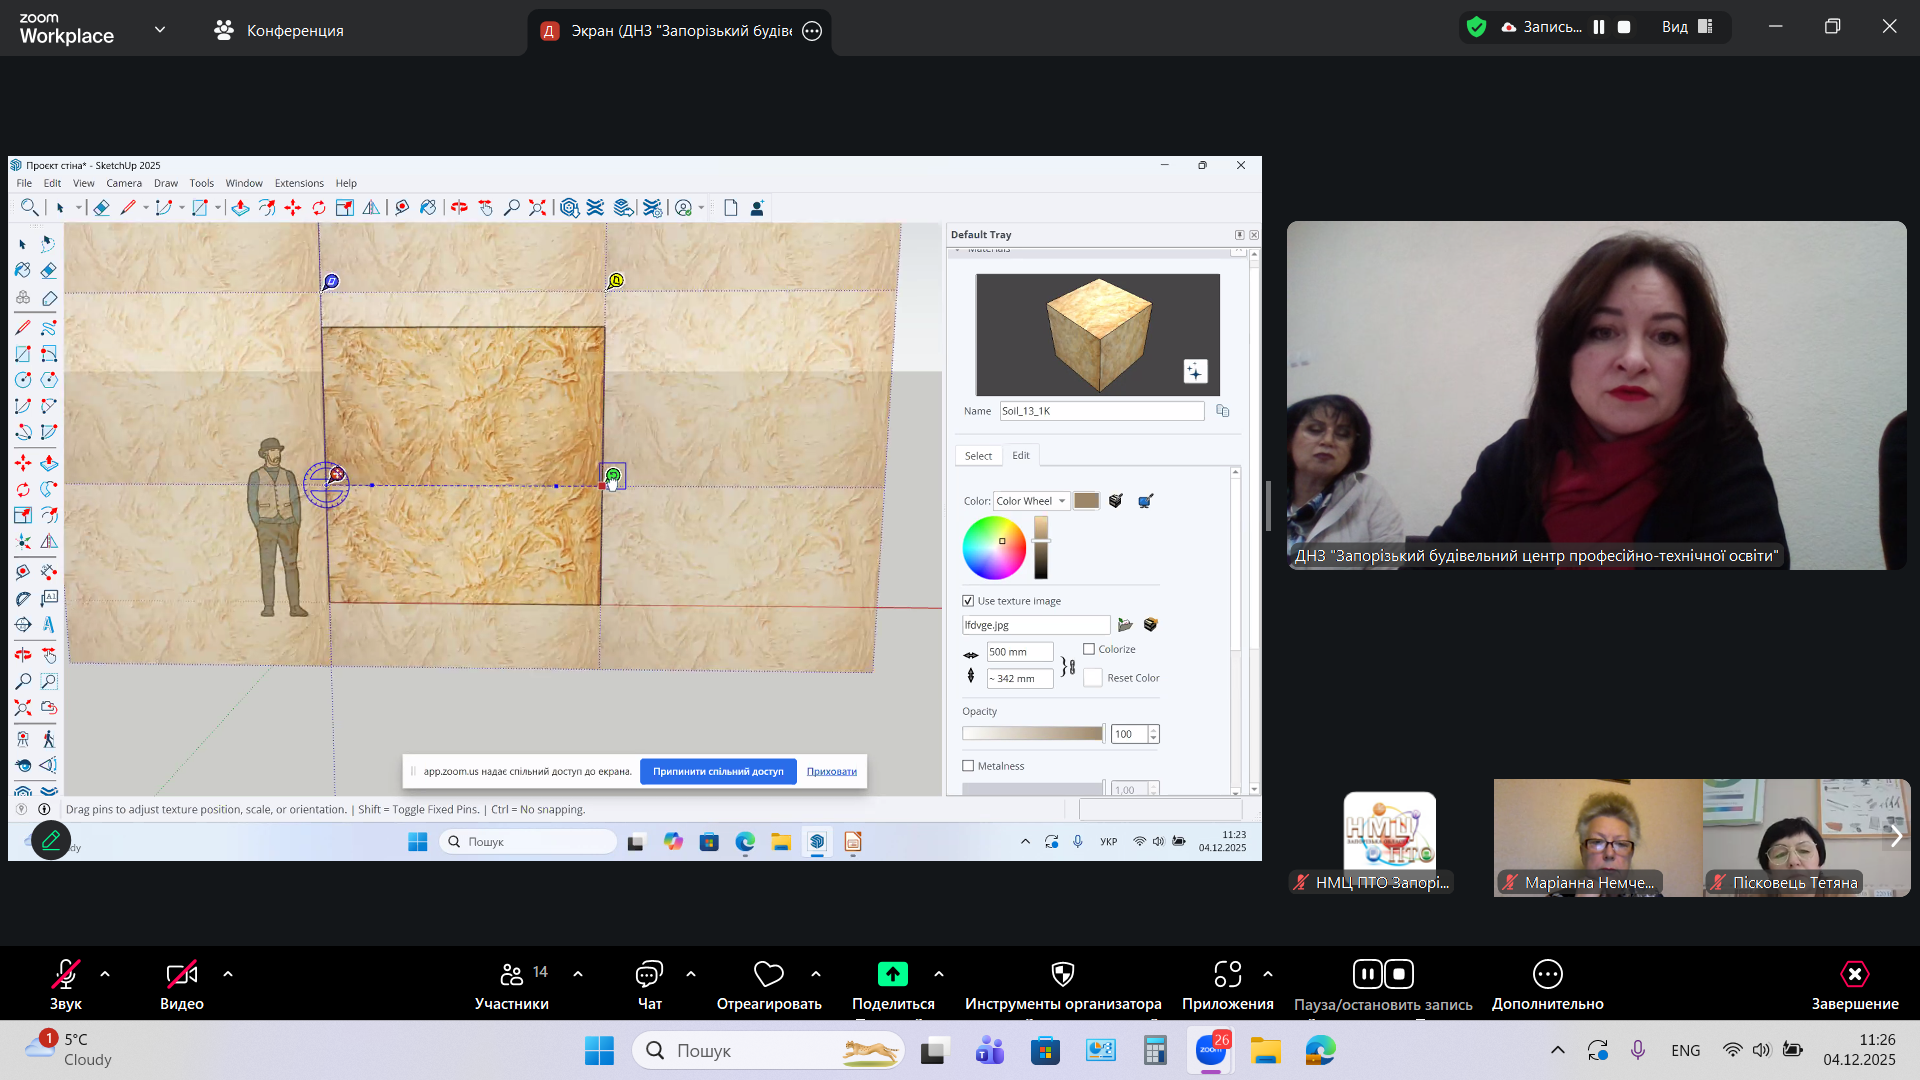Image resolution: width=1920 pixels, height=1080 pixels.
Task: Select the Line pencil tool in left toolbar
Action: (23, 327)
